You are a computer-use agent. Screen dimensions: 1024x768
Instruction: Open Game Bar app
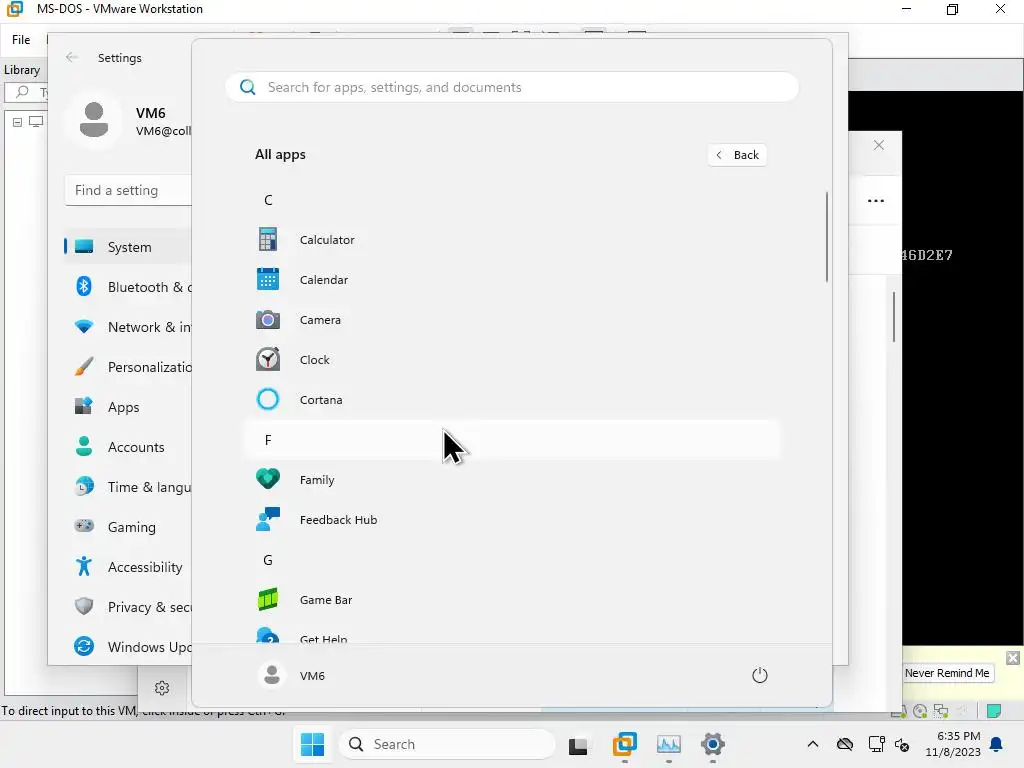coord(512,600)
